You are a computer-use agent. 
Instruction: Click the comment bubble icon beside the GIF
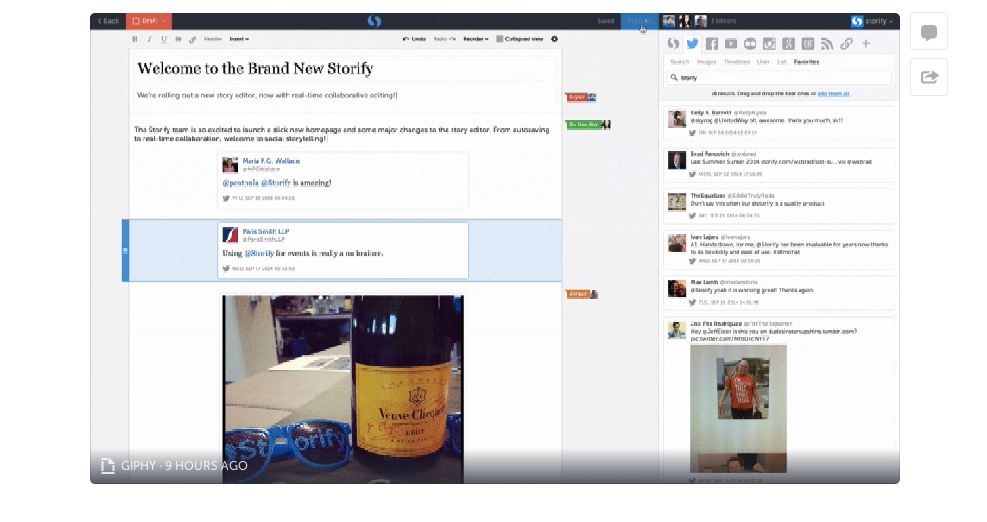[929, 32]
